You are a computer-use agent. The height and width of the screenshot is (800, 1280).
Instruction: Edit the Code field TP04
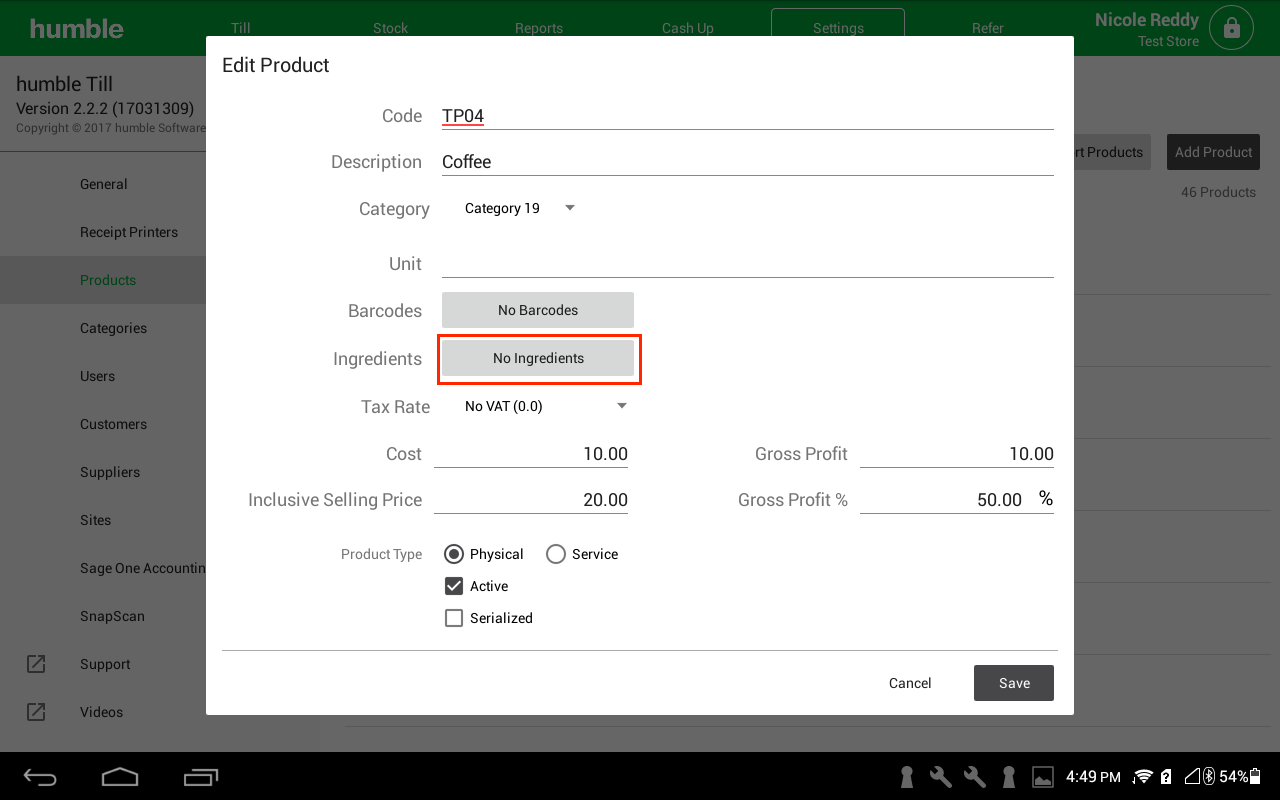point(748,116)
